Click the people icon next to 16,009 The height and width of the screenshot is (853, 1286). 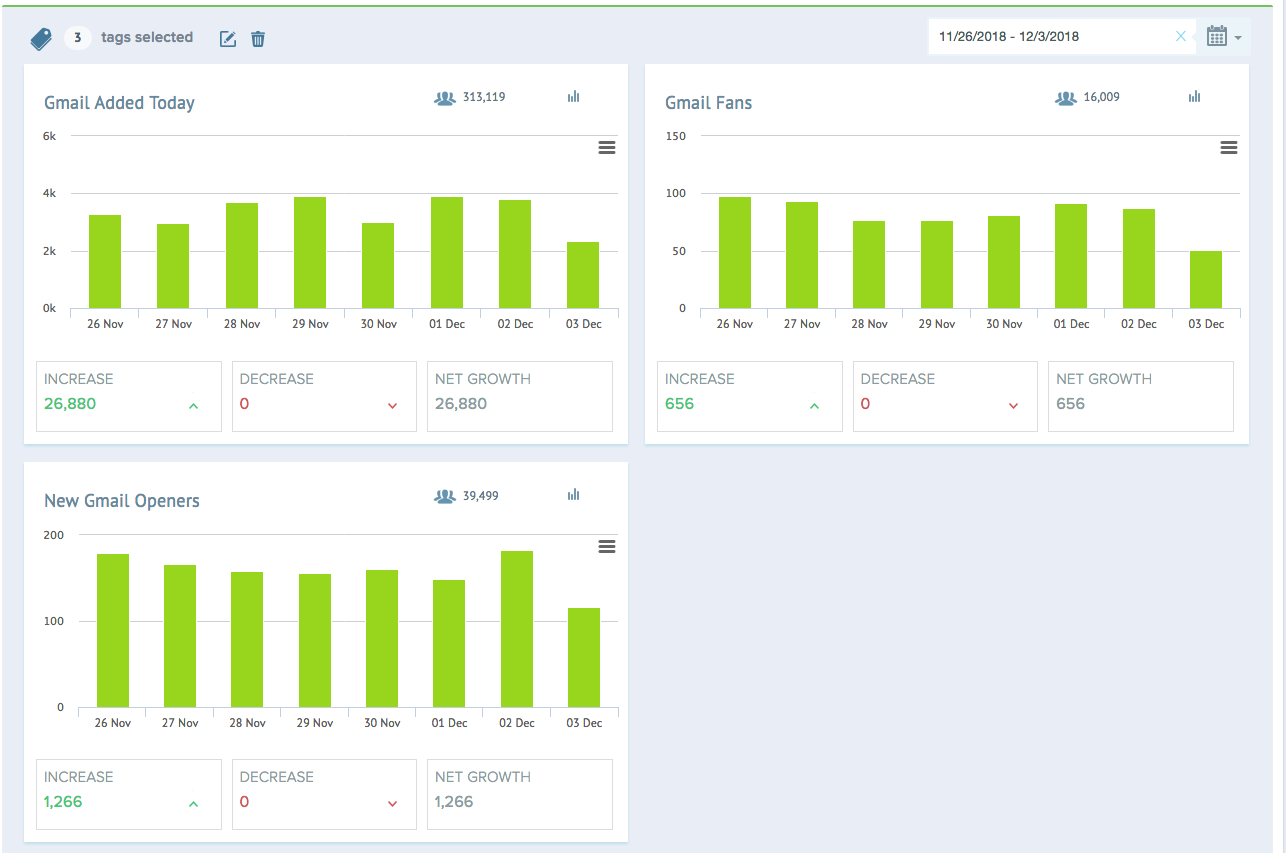pos(1066,98)
